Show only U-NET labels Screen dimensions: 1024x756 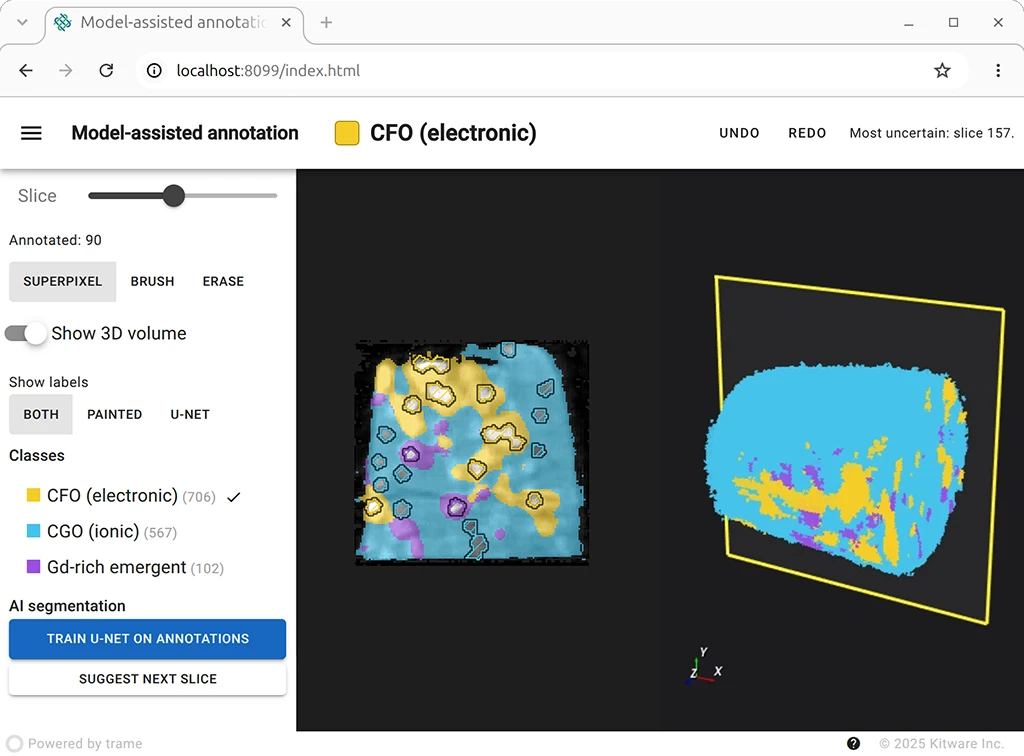pyautogui.click(x=190, y=415)
